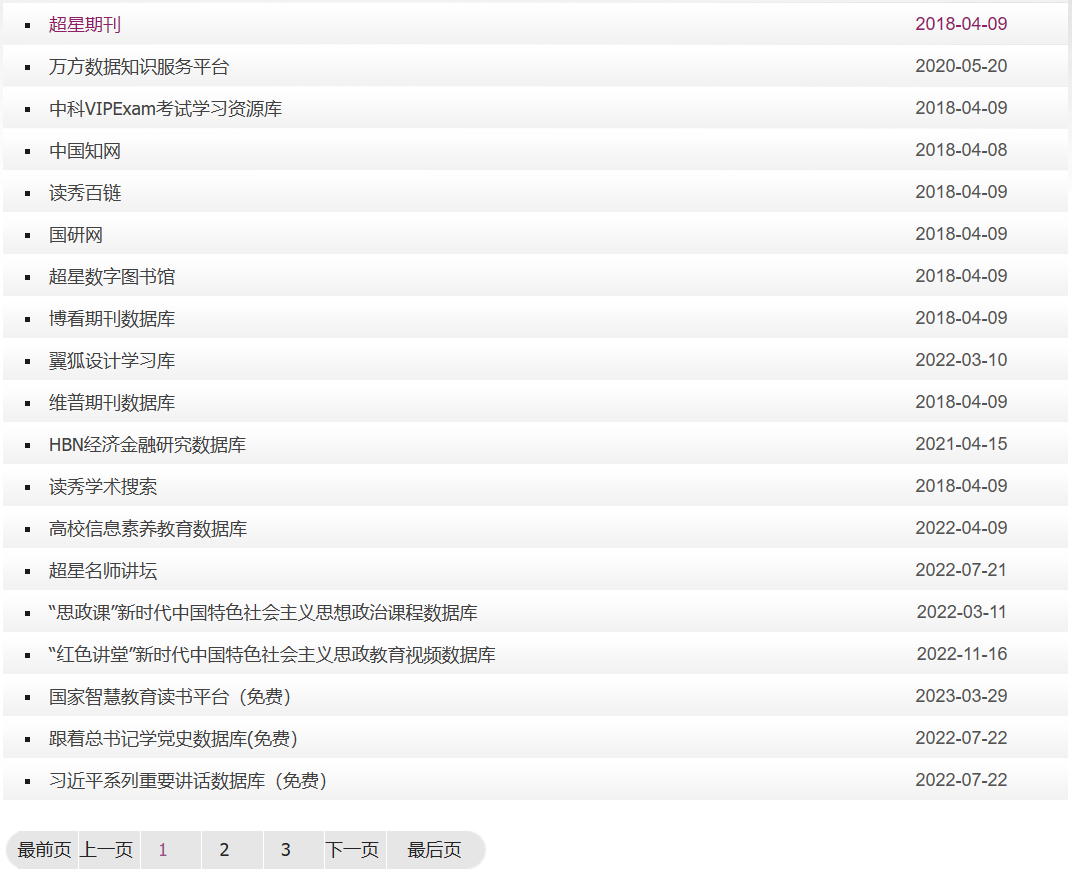Open HBN经济金融研究数据库
Screen dimensions: 1072x873
(147, 445)
